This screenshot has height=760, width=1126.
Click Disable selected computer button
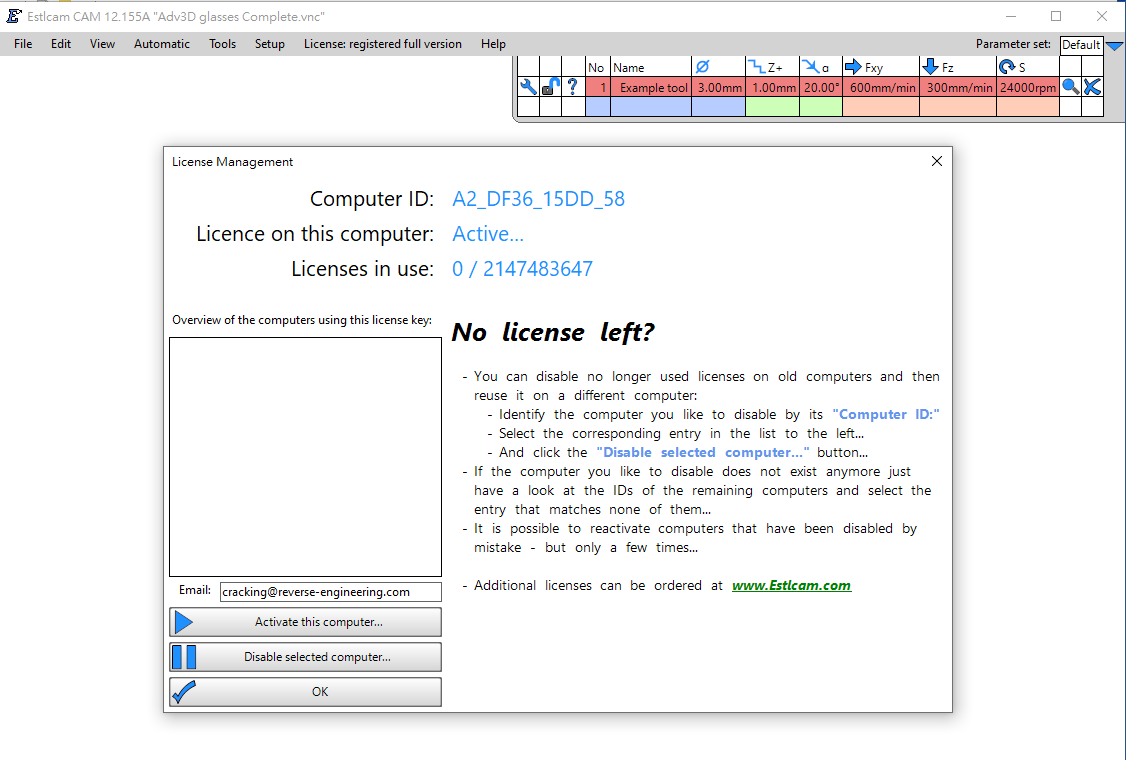(305, 657)
